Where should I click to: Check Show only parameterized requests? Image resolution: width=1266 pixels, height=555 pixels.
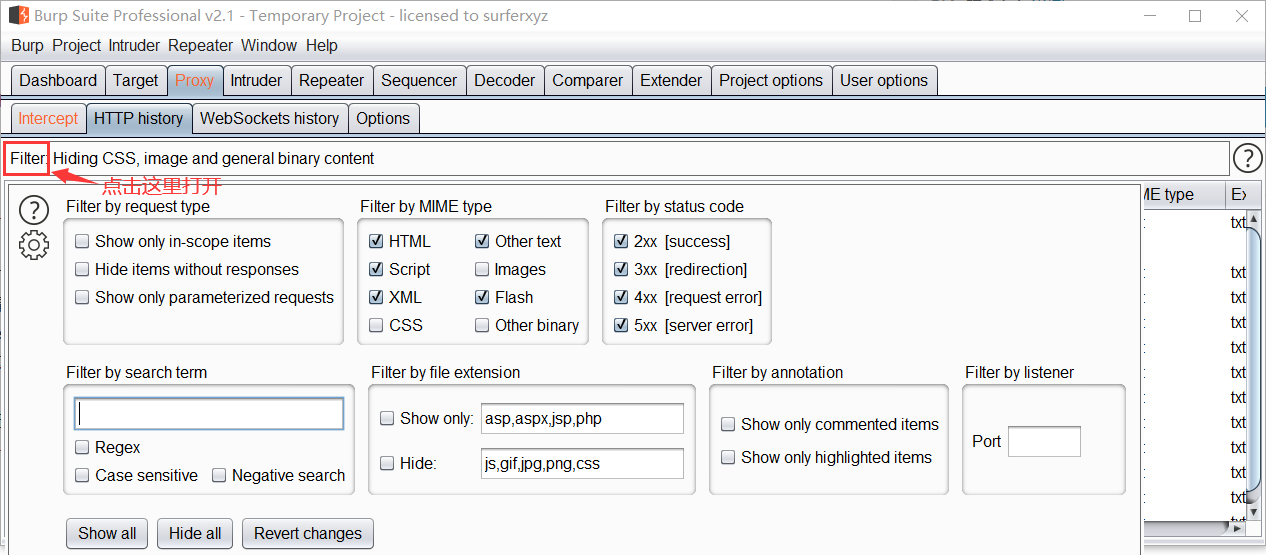point(82,297)
